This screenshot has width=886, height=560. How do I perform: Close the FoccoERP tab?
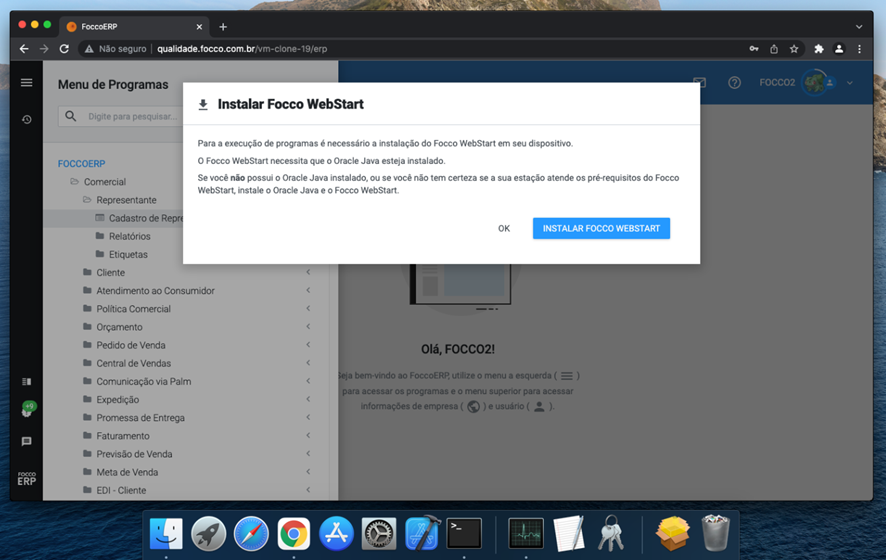199,27
